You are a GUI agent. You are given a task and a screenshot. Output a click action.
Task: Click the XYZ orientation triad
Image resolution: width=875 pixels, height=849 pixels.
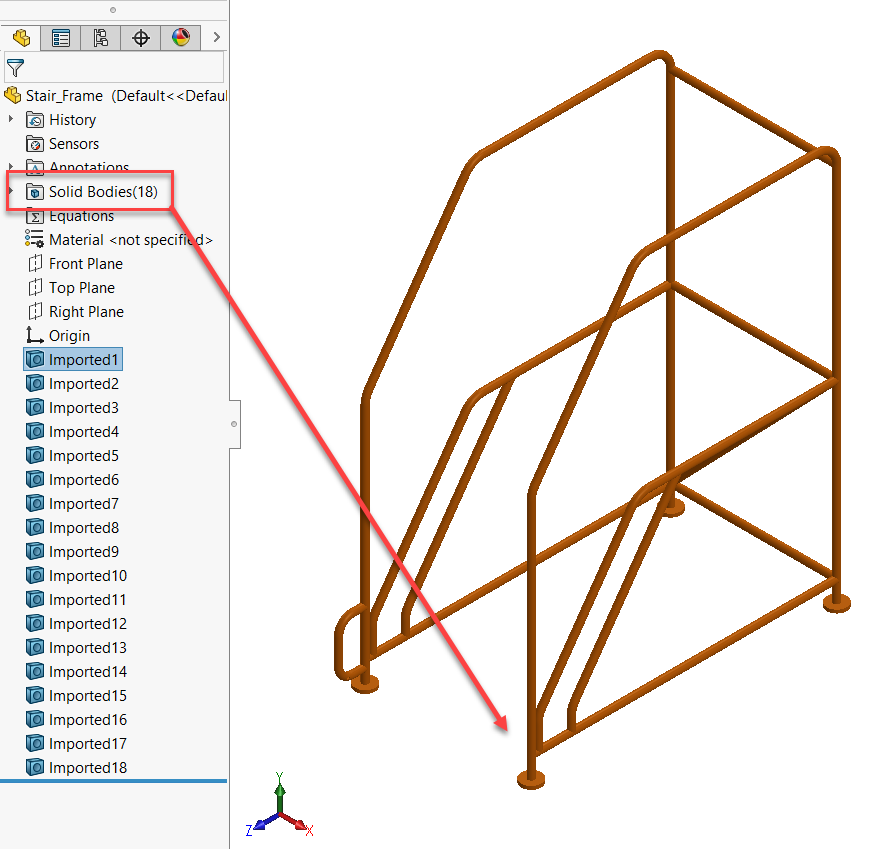point(280,805)
